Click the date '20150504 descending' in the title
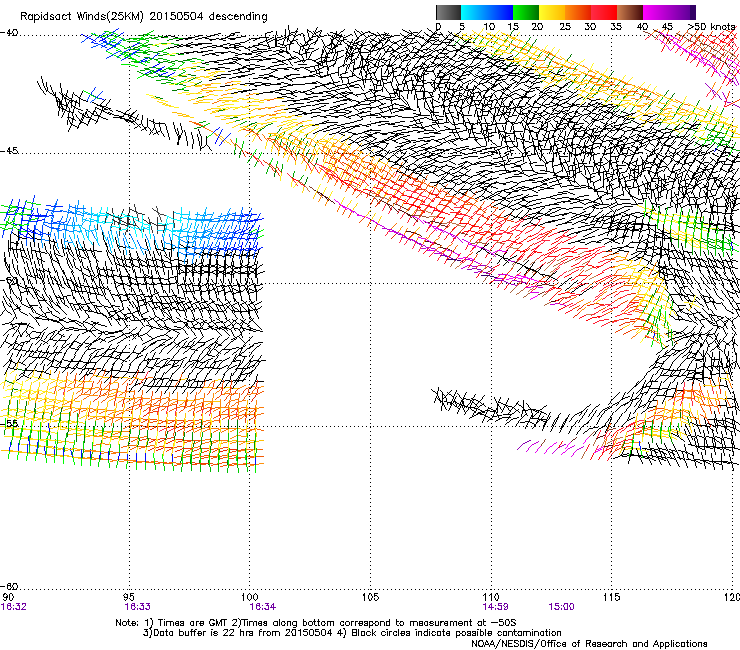This screenshot has height=650, width=740. tap(208, 17)
